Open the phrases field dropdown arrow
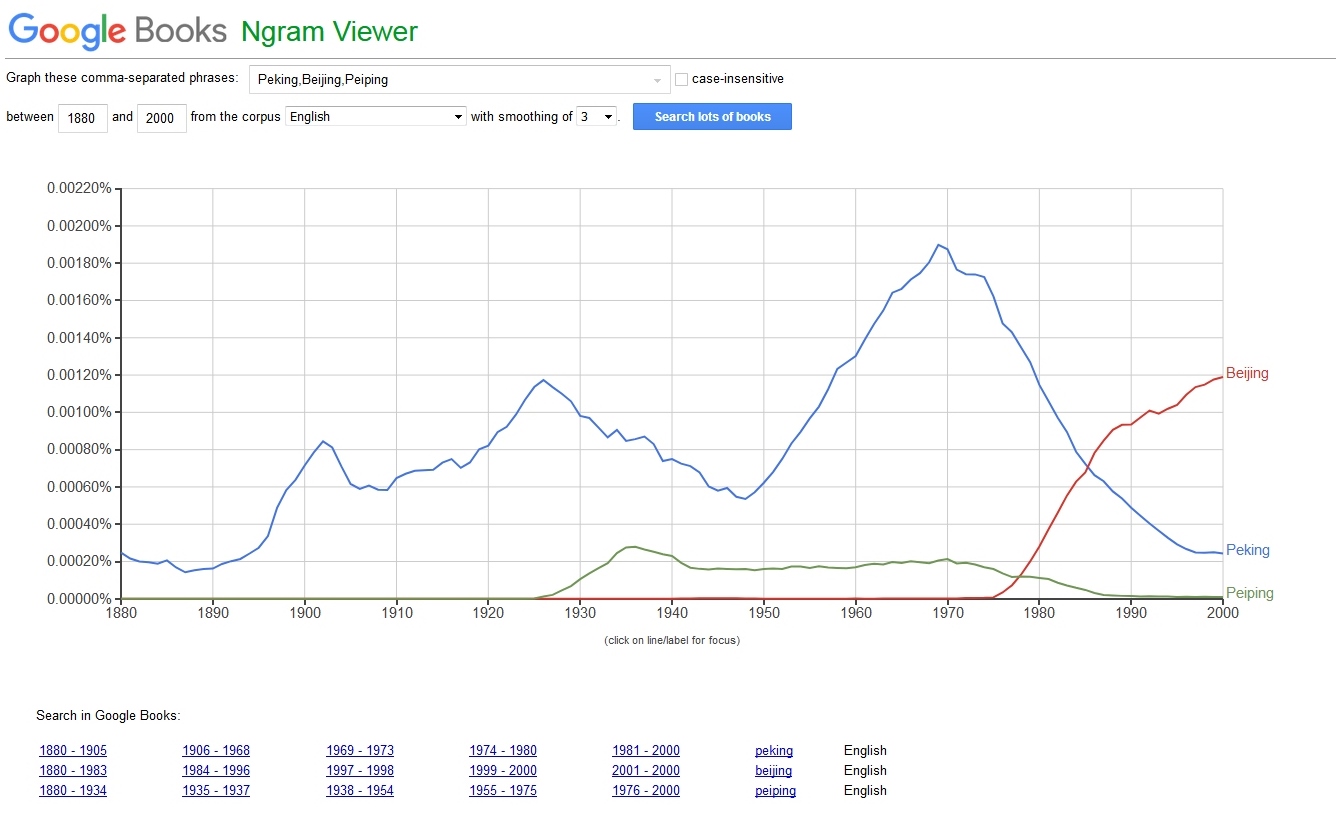Viewport: 1336px width, 813px height. 657,80
